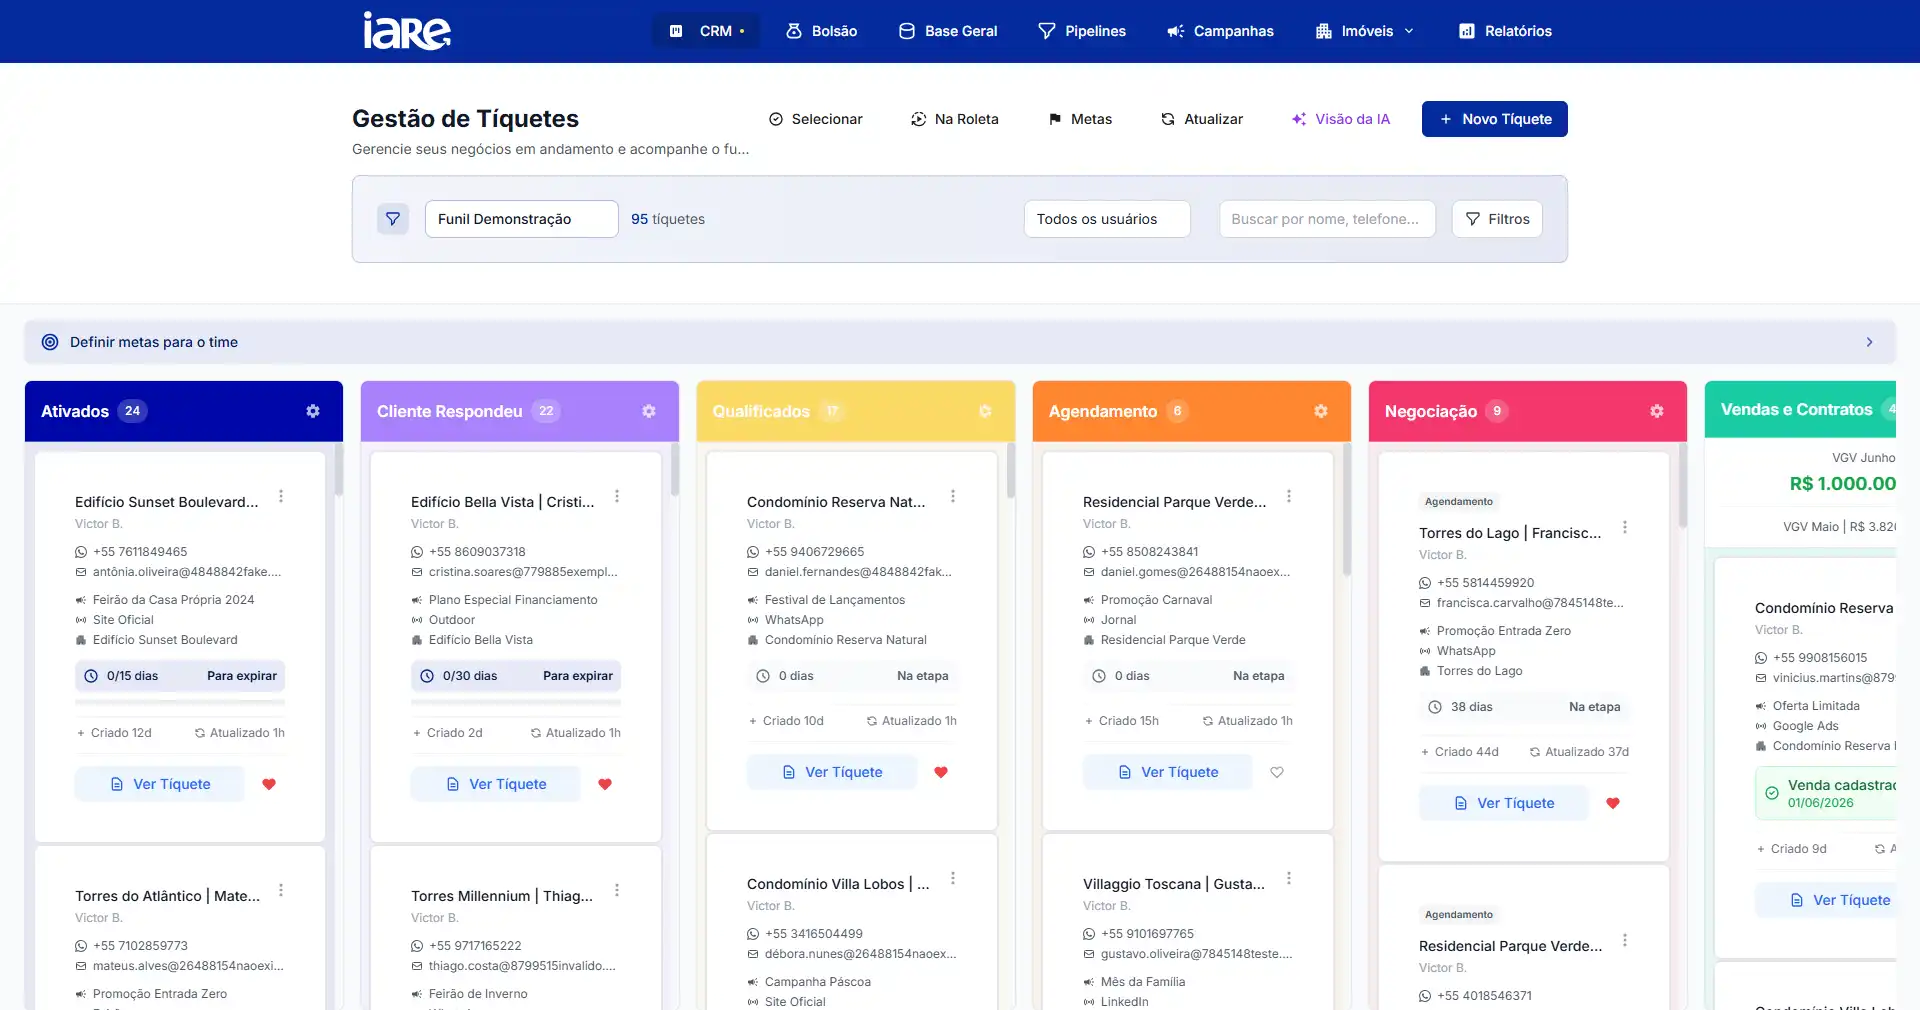Open Agendamento column settings gear
Image resolution: width=1920 pixels, height=1010 pixels.
point(1321,411)
